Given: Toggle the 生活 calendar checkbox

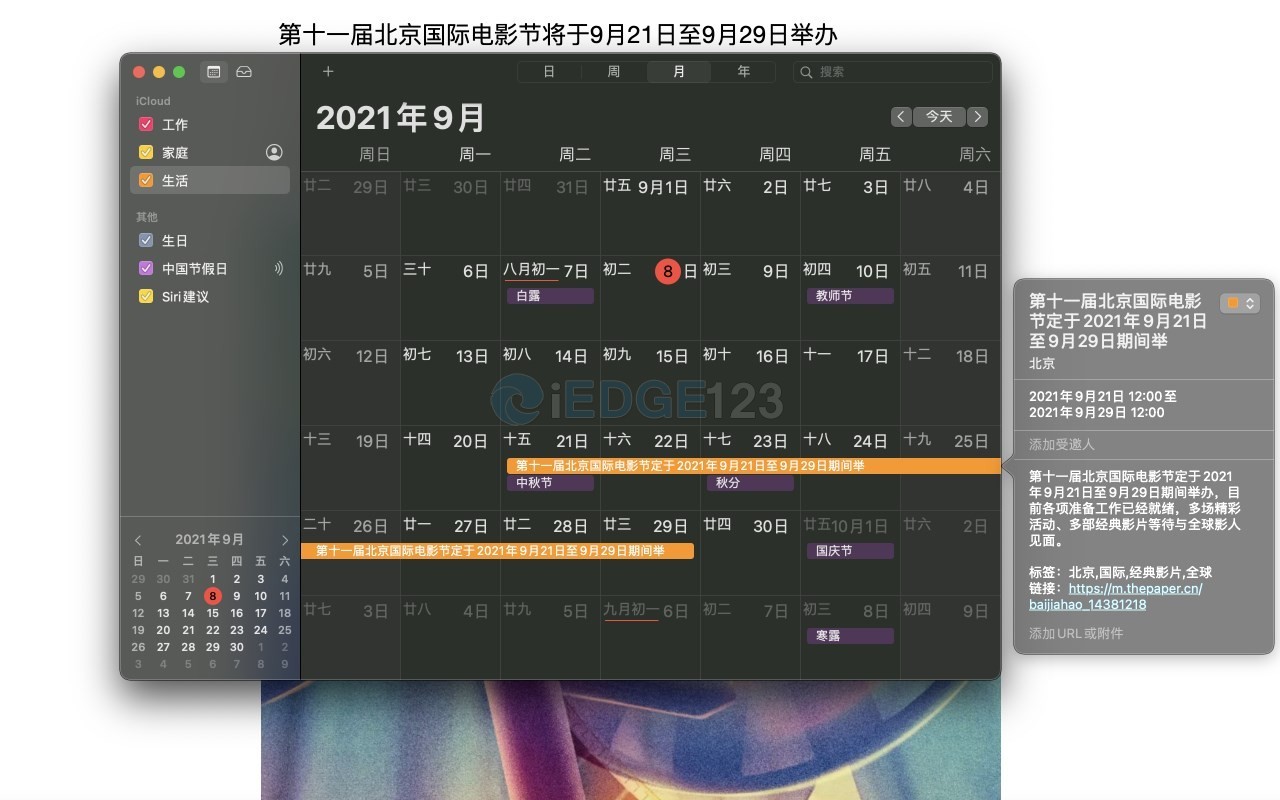Looking at the screenshot, I should (x=146, y=180).
